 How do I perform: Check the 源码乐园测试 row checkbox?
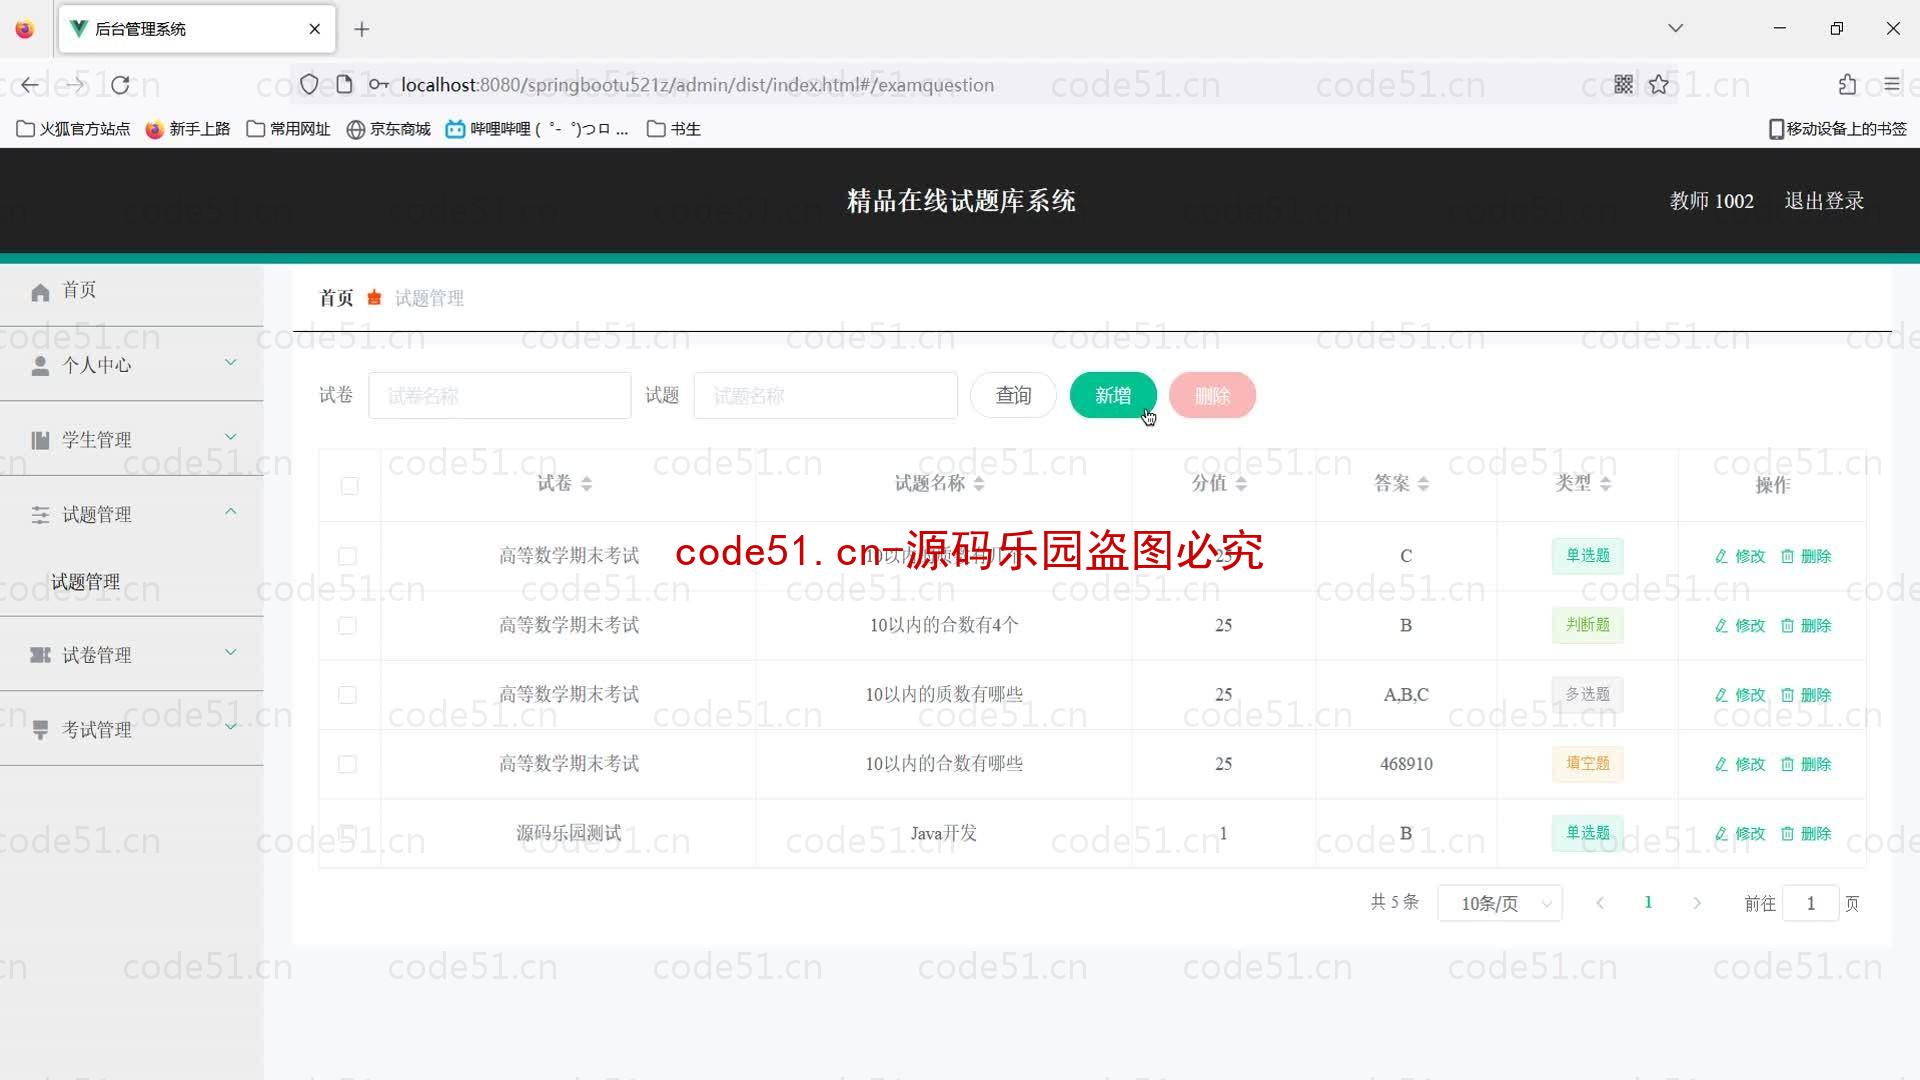pyautogui.click(x=347, y=833)
